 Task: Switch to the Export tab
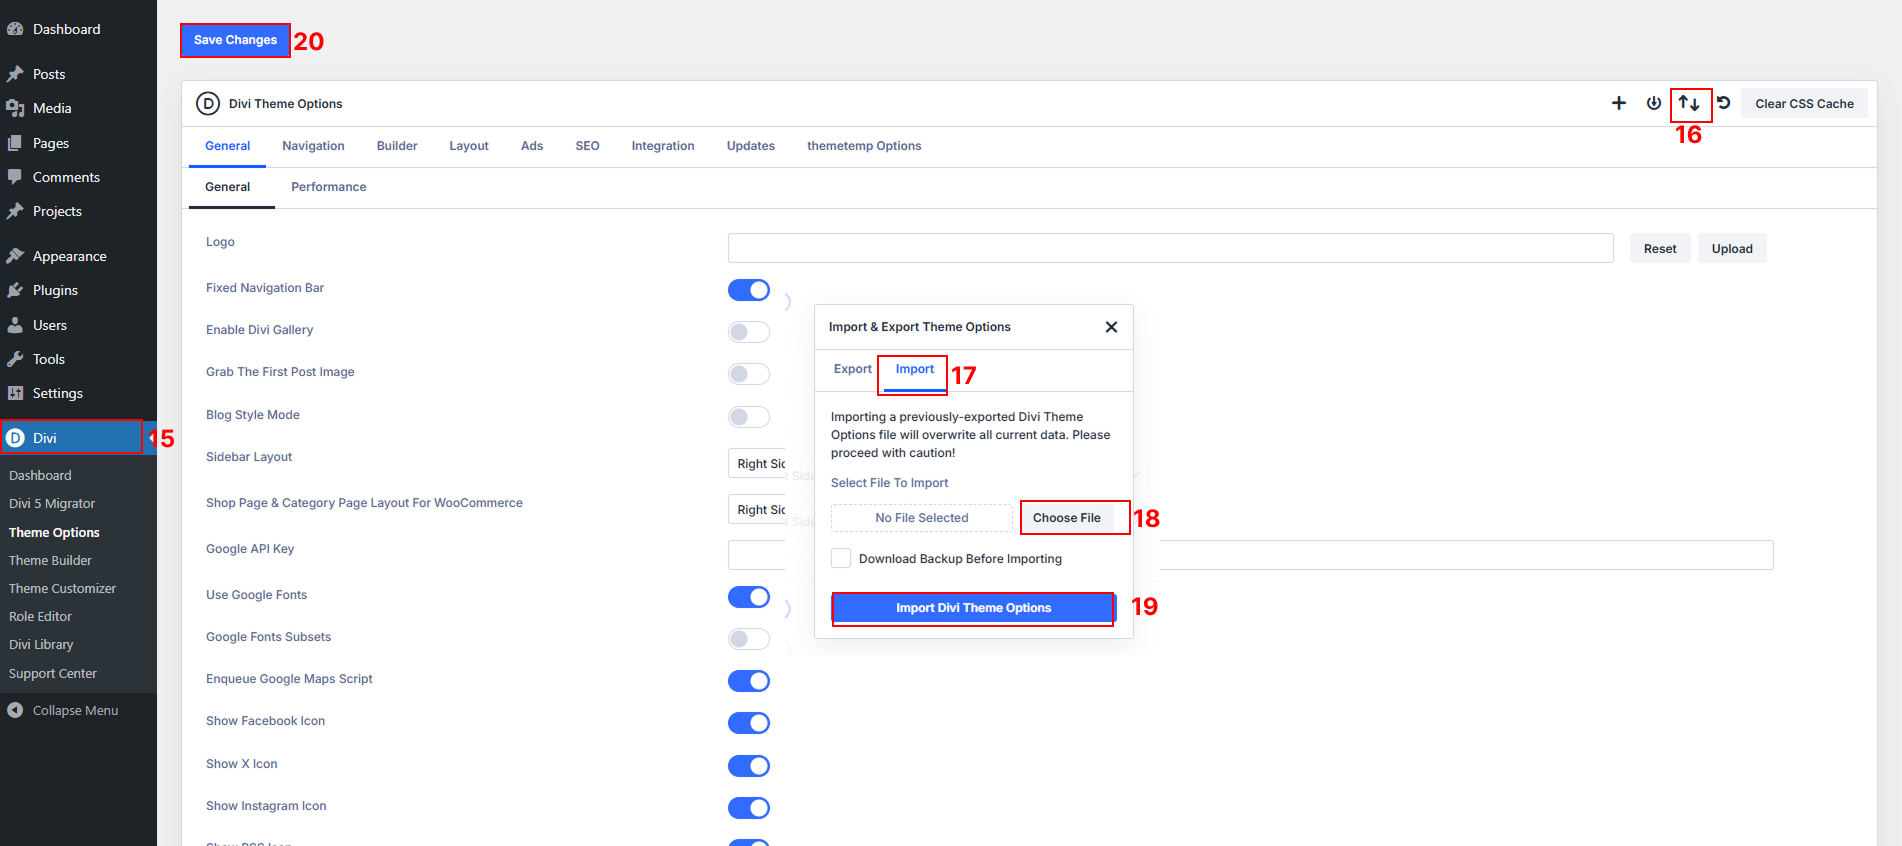pos(852,369)
